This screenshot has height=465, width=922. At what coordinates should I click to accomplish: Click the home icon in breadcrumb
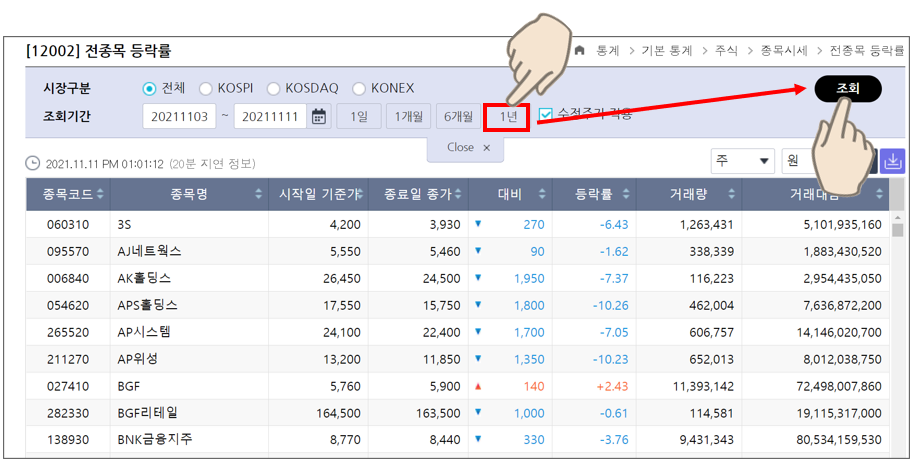pos(579,51)
